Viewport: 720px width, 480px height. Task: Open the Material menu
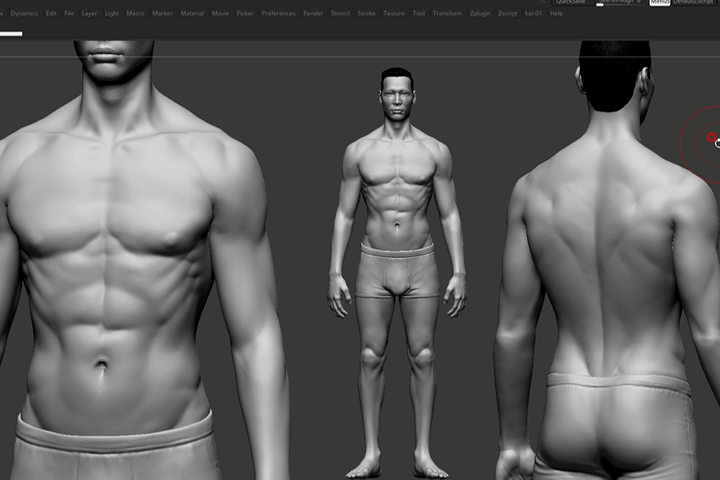click(192, 13)
